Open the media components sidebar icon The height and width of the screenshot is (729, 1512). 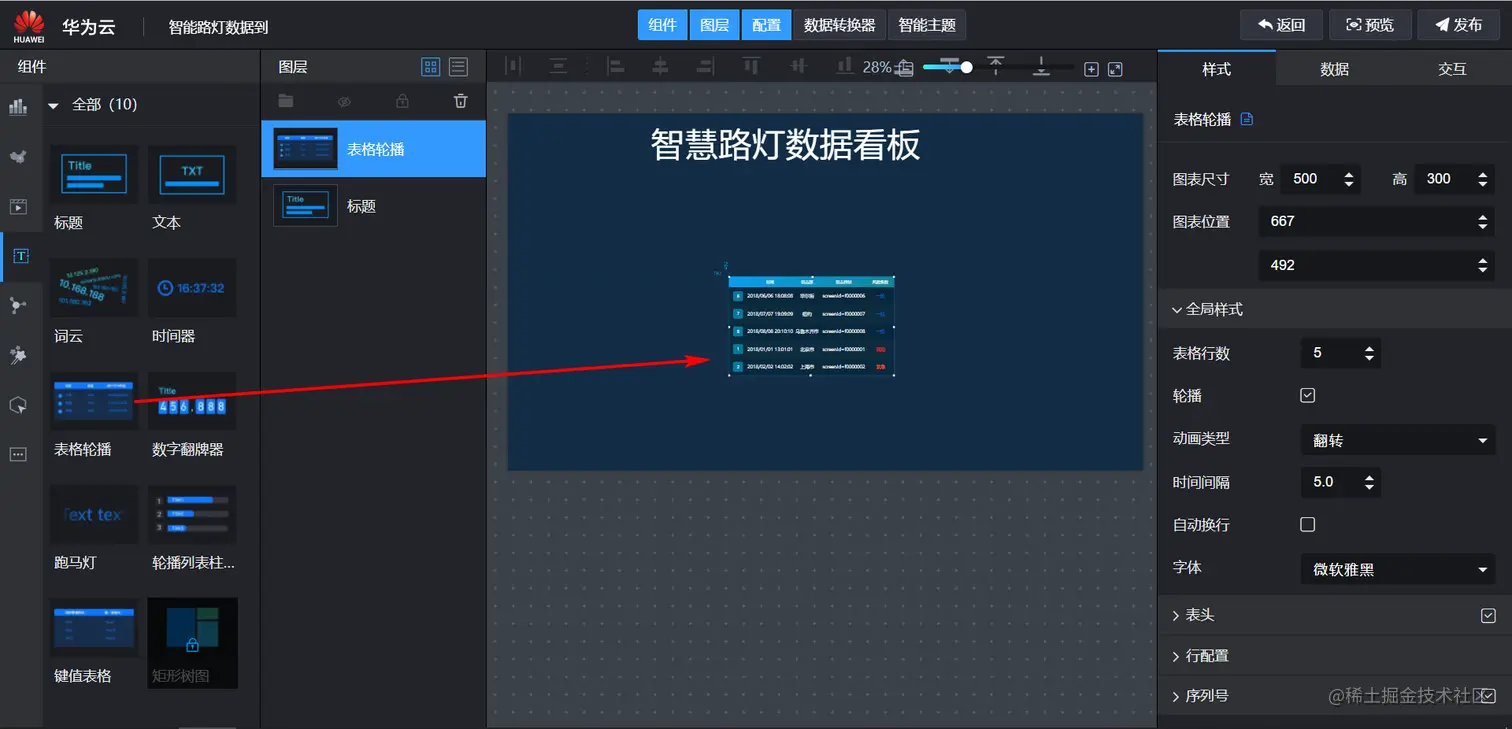(x=18, y=207)
